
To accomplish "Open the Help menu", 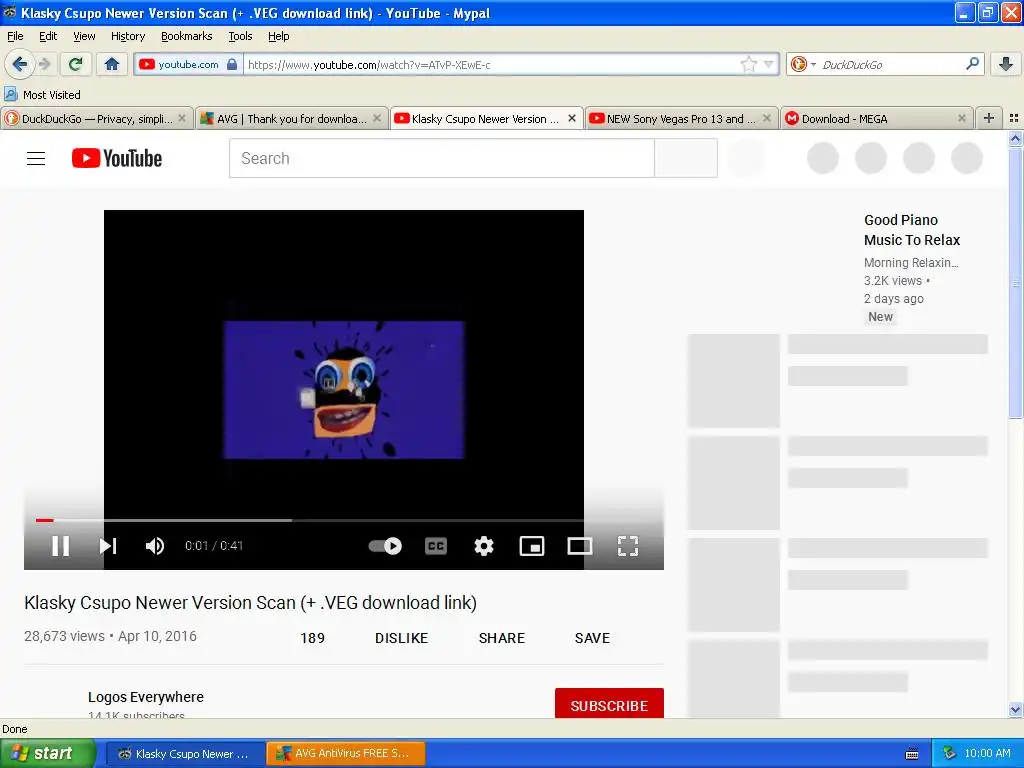I will 278,36.
